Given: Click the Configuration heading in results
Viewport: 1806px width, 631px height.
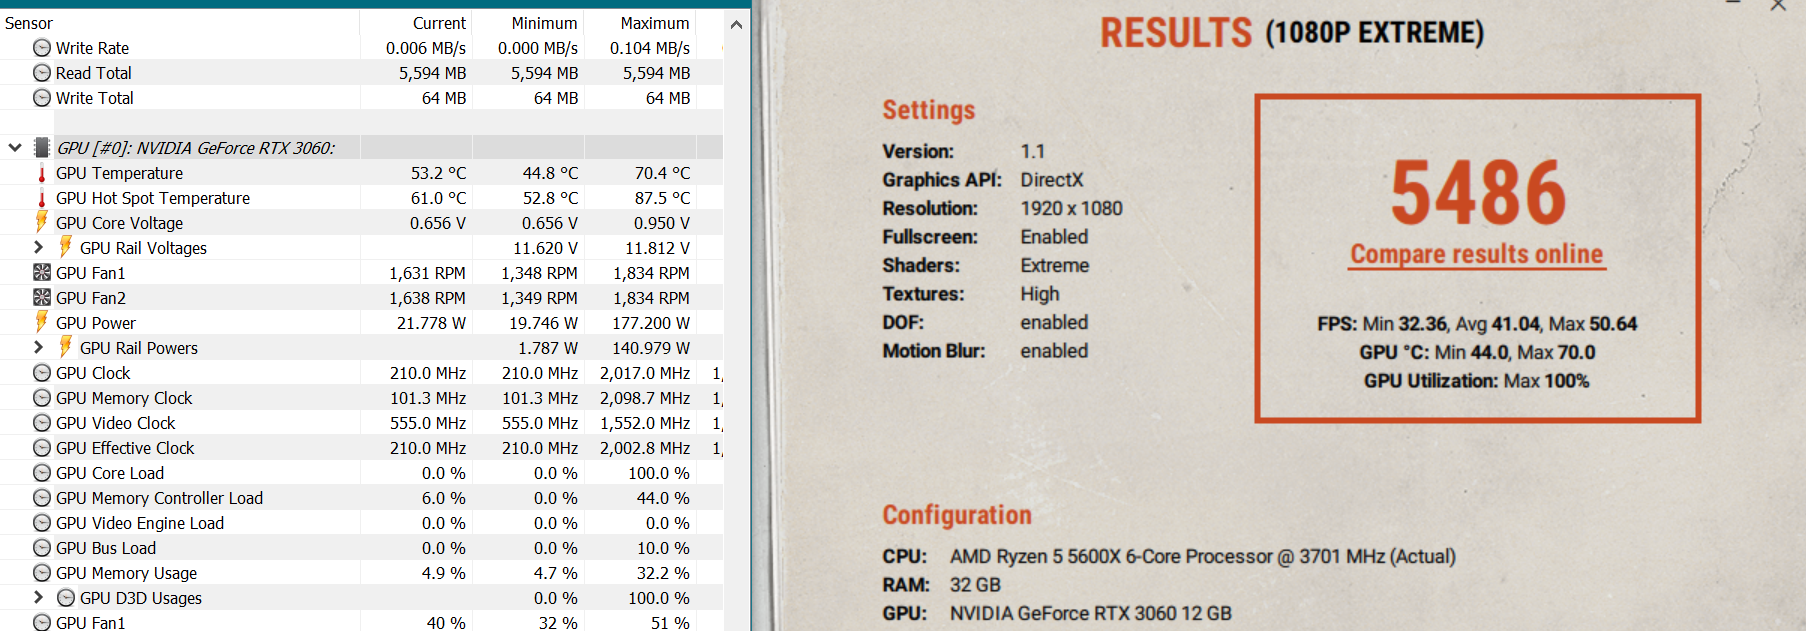Looking at the screenshot, I should click(x=956, y=515).
